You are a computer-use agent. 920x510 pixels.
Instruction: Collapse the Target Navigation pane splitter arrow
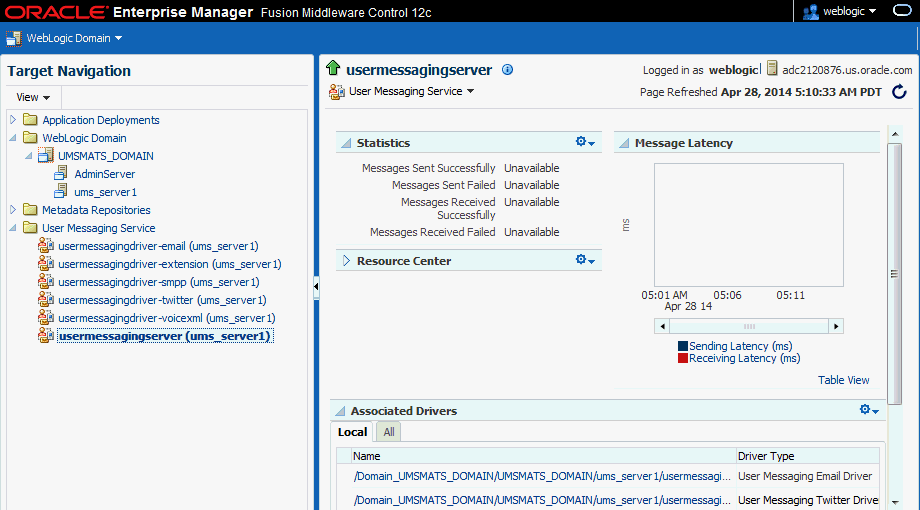tap(316, 287)
